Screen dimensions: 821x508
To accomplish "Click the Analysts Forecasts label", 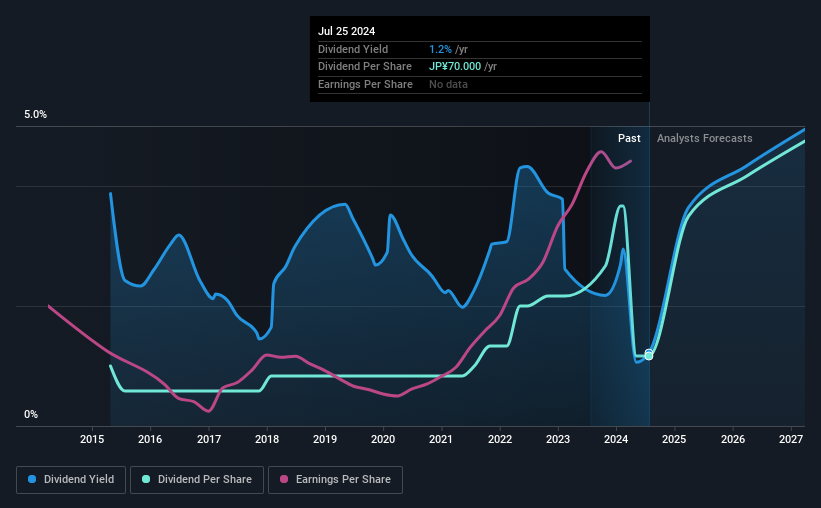I will point(705,138).
